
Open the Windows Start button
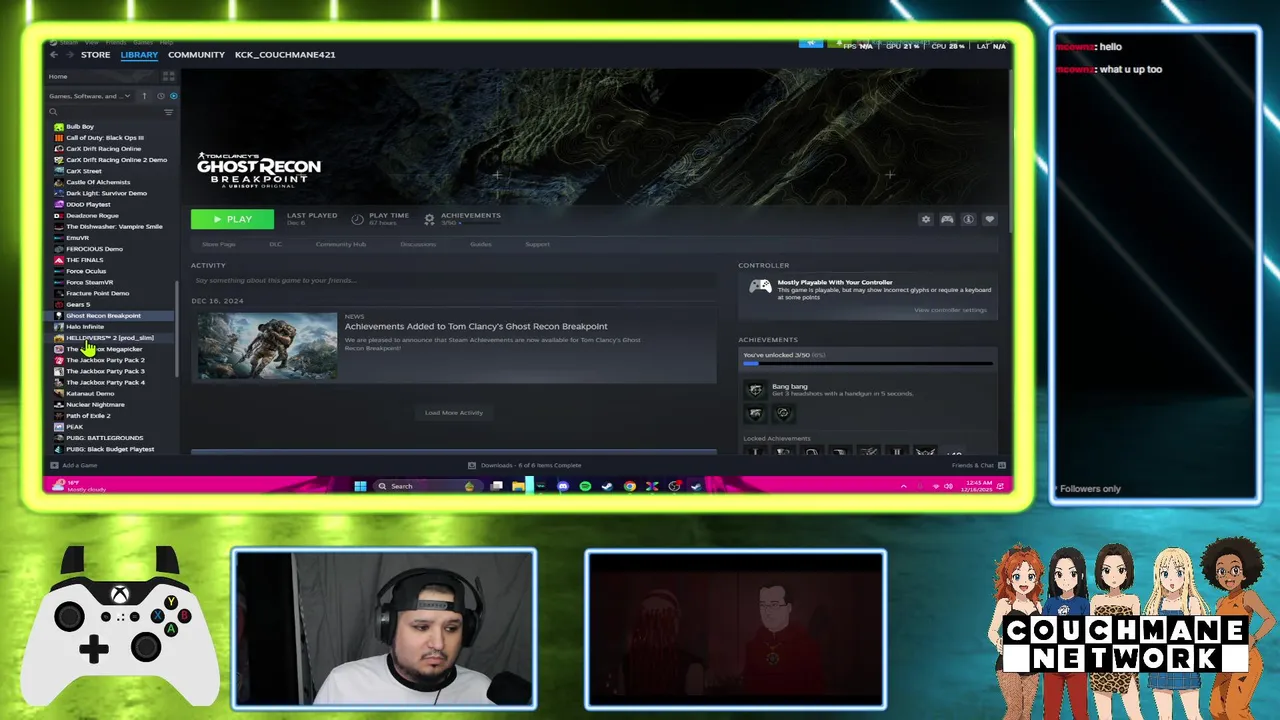click(x=360, y=486)
